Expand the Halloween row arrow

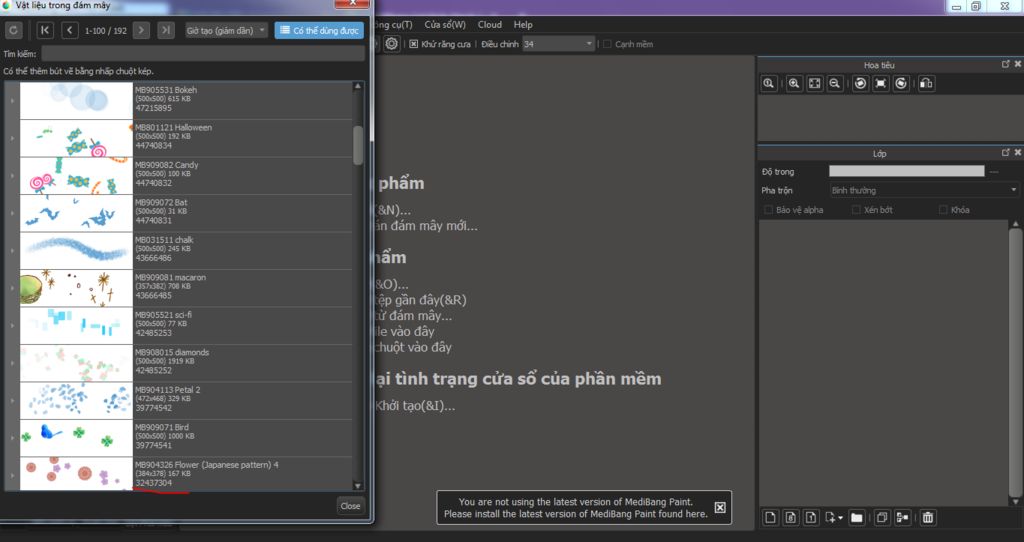pos(12,138)
